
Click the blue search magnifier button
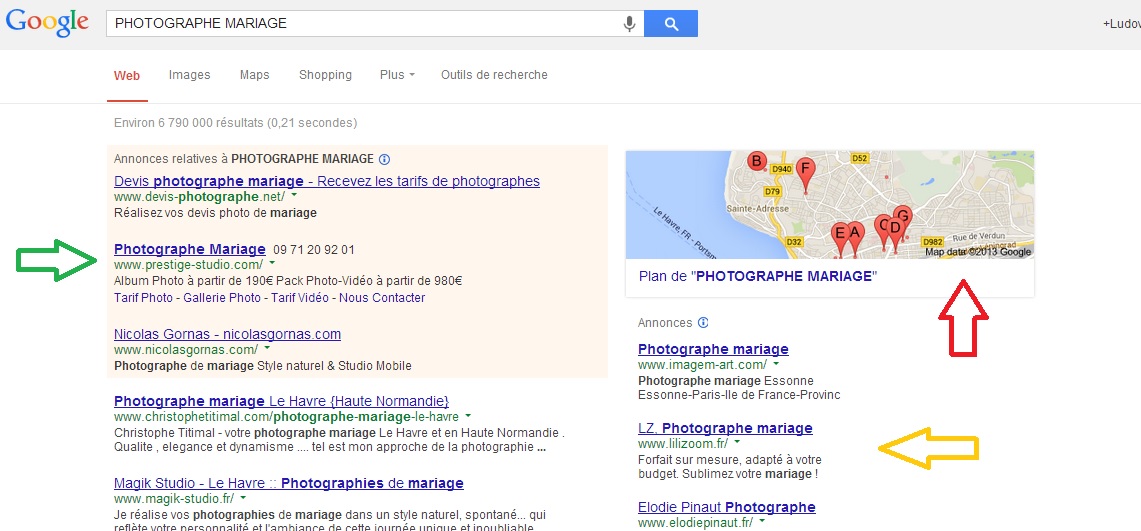[x=671, y=24]
